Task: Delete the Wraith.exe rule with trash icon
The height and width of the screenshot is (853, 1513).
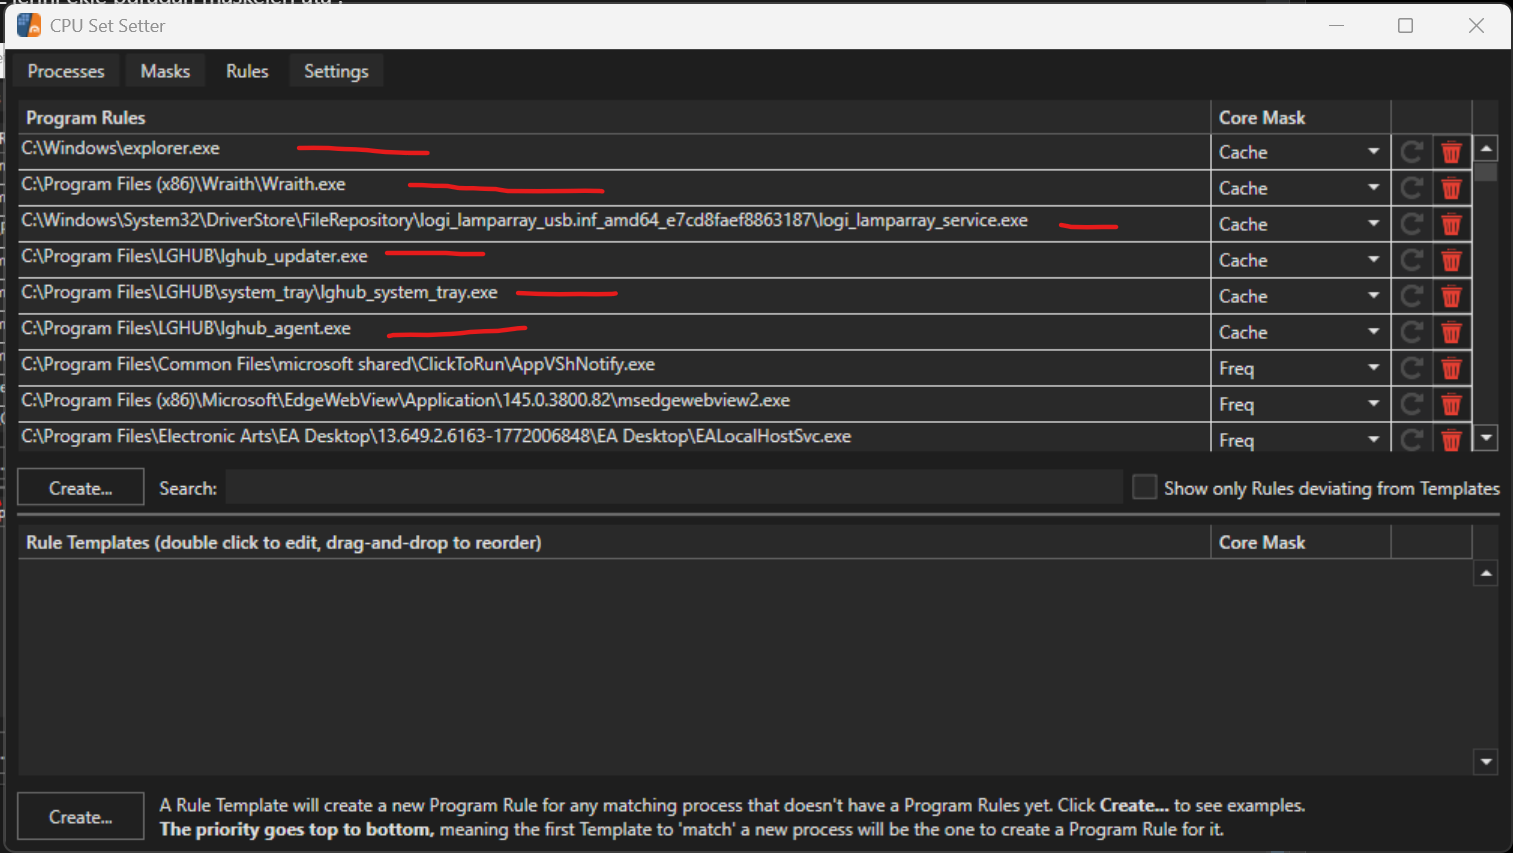Action: 1451,188
